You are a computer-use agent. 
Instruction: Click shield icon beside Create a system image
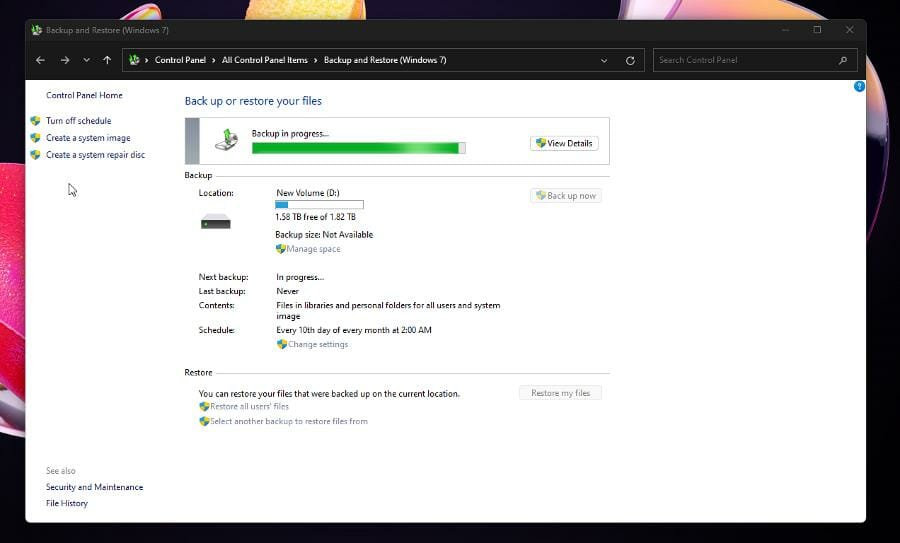(x=36, y=138)
